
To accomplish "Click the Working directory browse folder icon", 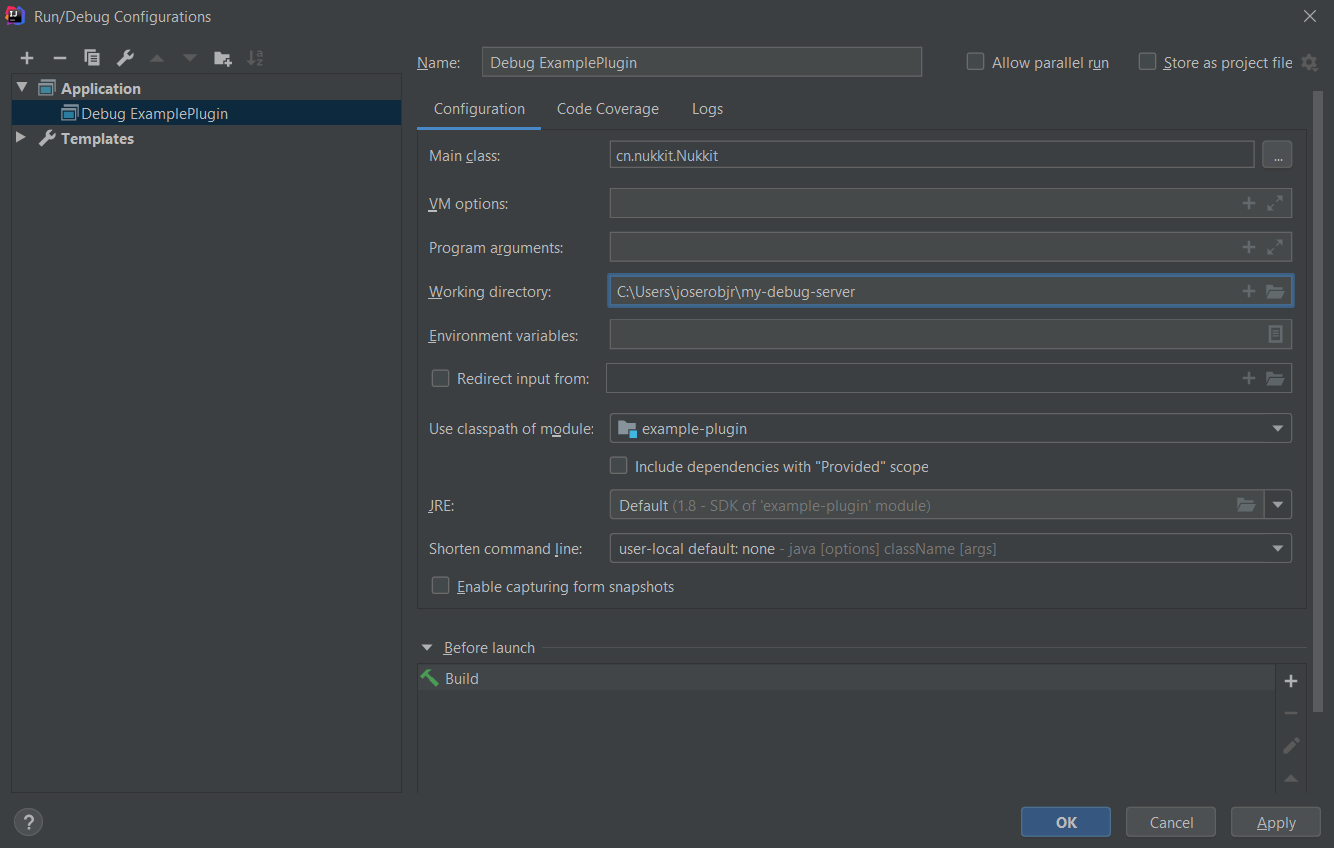I will point(1274,291).
